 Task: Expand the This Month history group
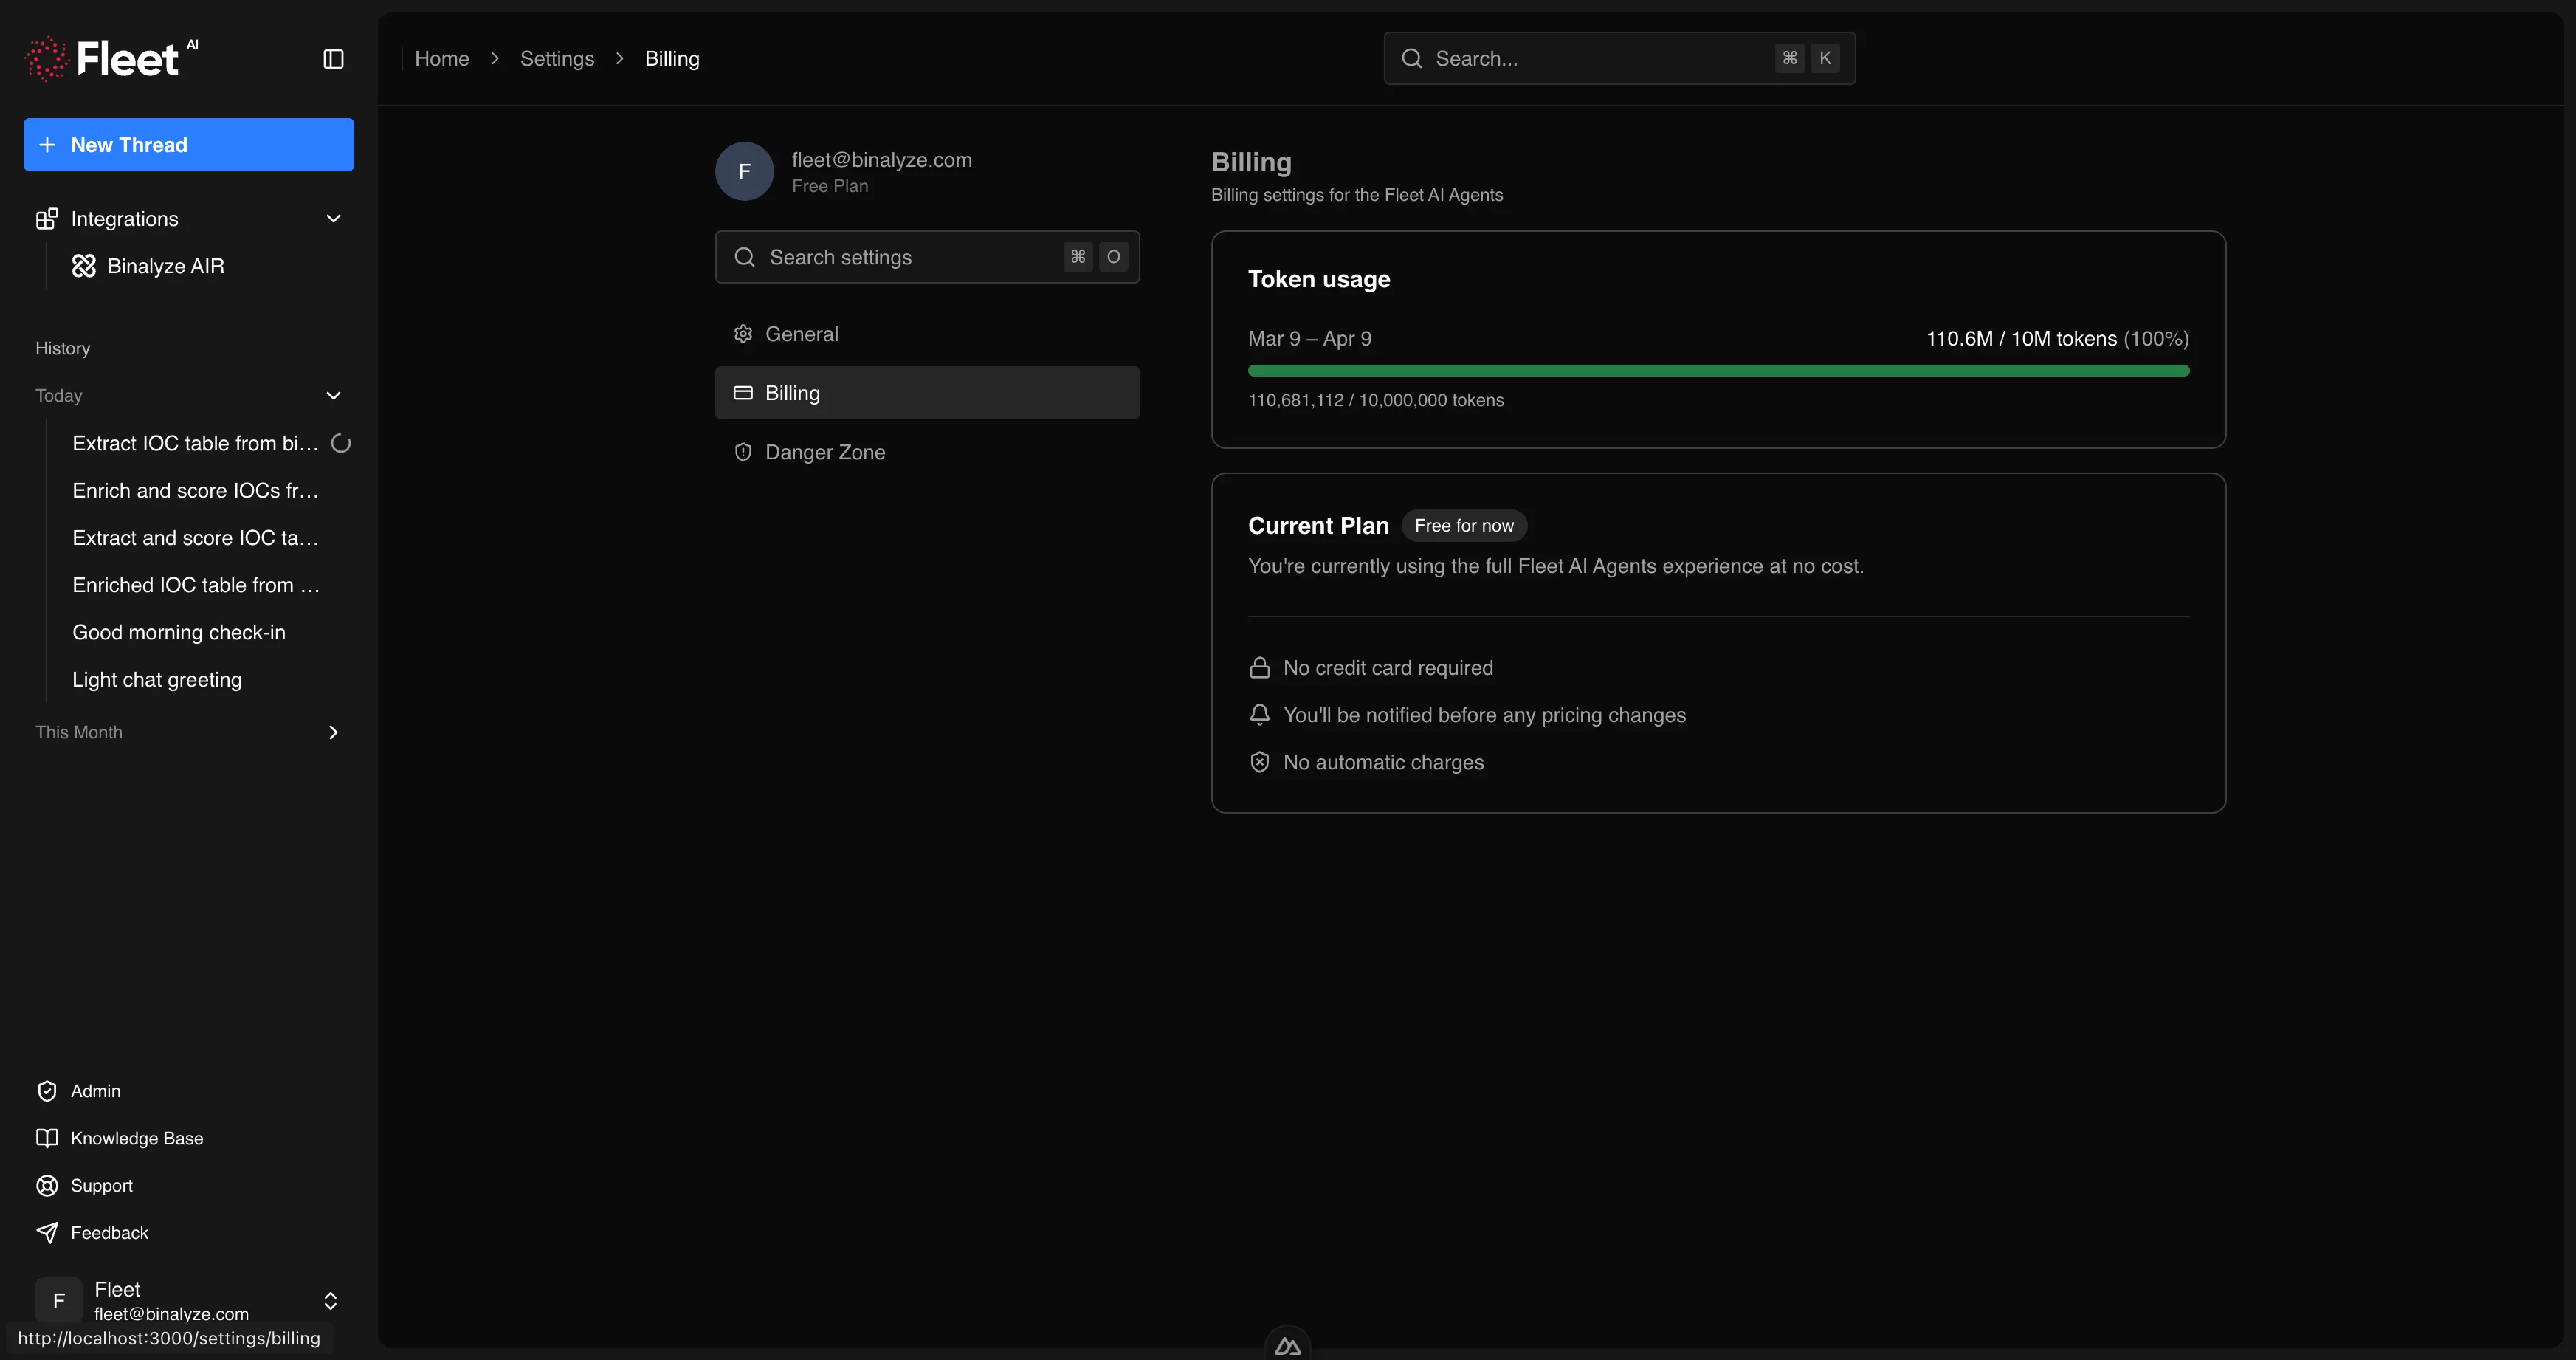pos(333,732)
